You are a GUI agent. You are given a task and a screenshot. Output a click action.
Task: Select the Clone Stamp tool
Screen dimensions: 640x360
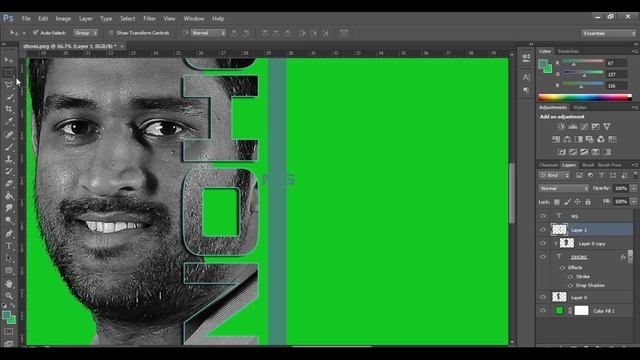[x=9, y=159]
